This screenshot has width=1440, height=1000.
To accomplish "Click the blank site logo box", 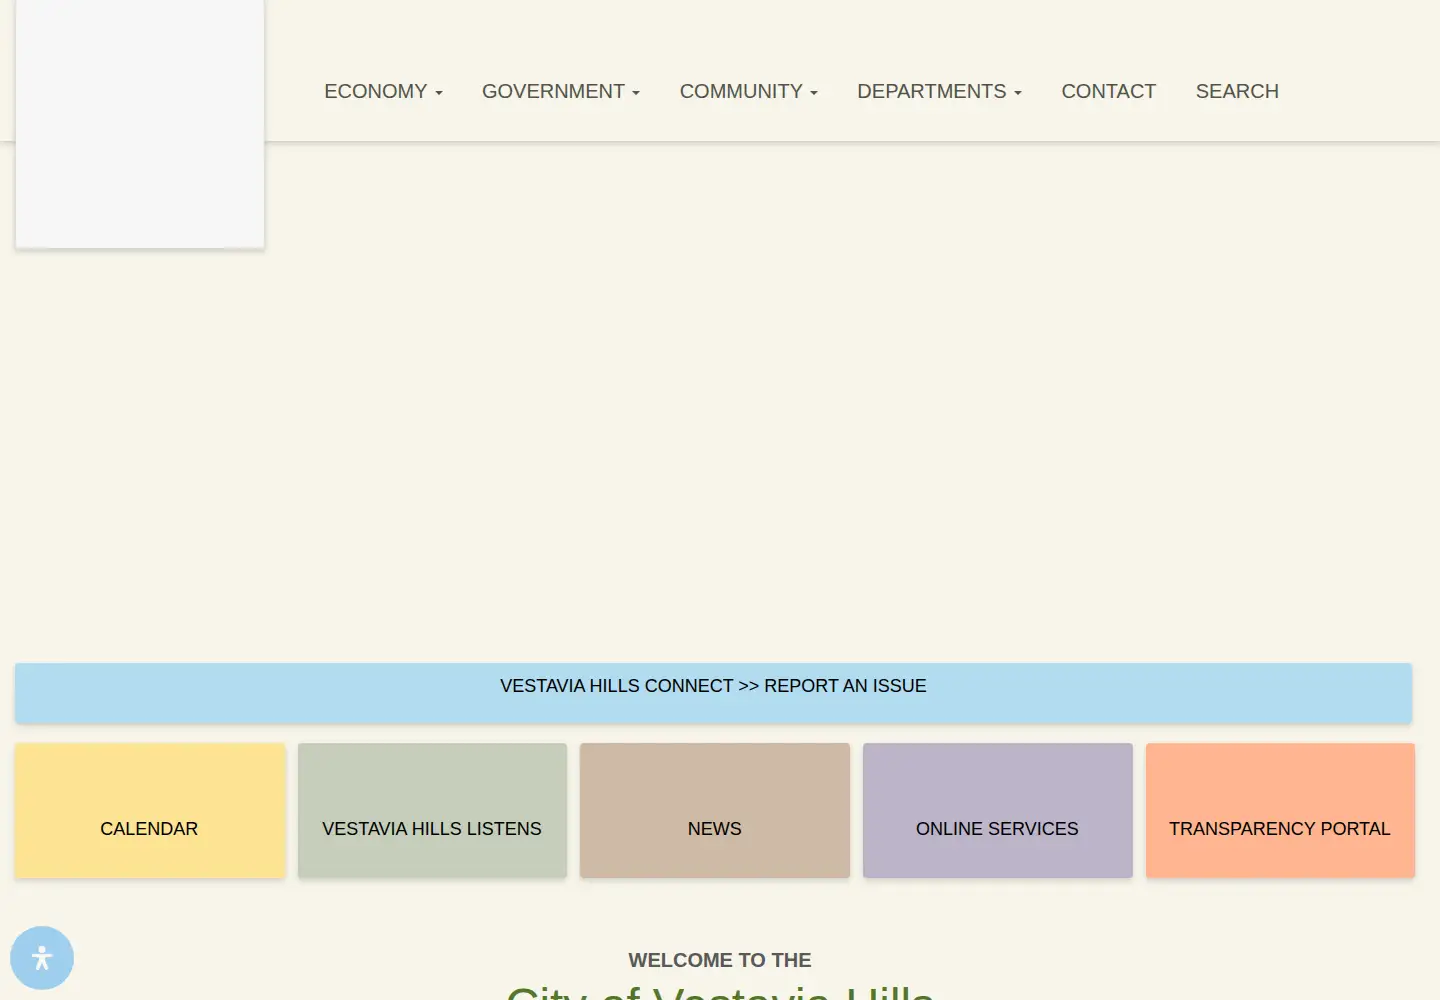I will [x=140, y=123].
